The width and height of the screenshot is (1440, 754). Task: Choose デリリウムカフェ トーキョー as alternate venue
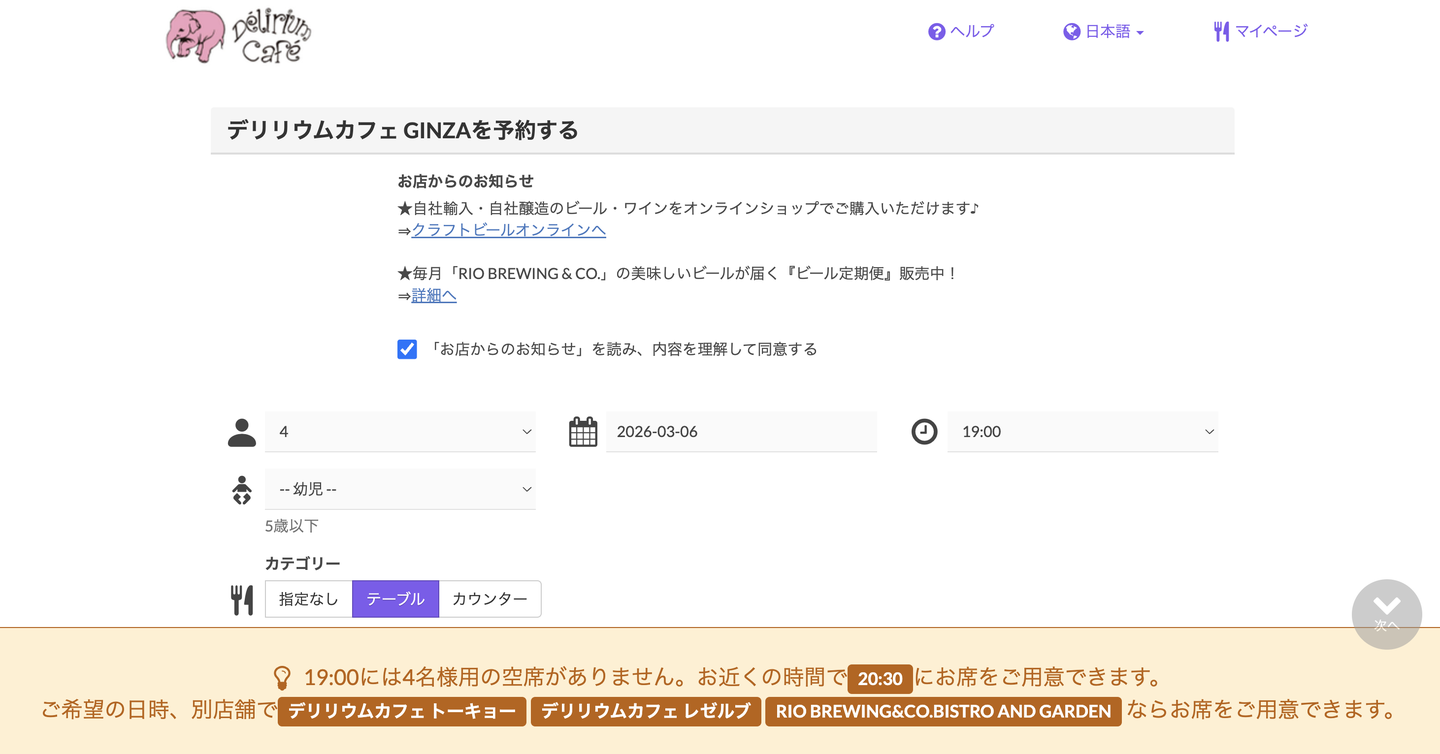tap(401, 711)
